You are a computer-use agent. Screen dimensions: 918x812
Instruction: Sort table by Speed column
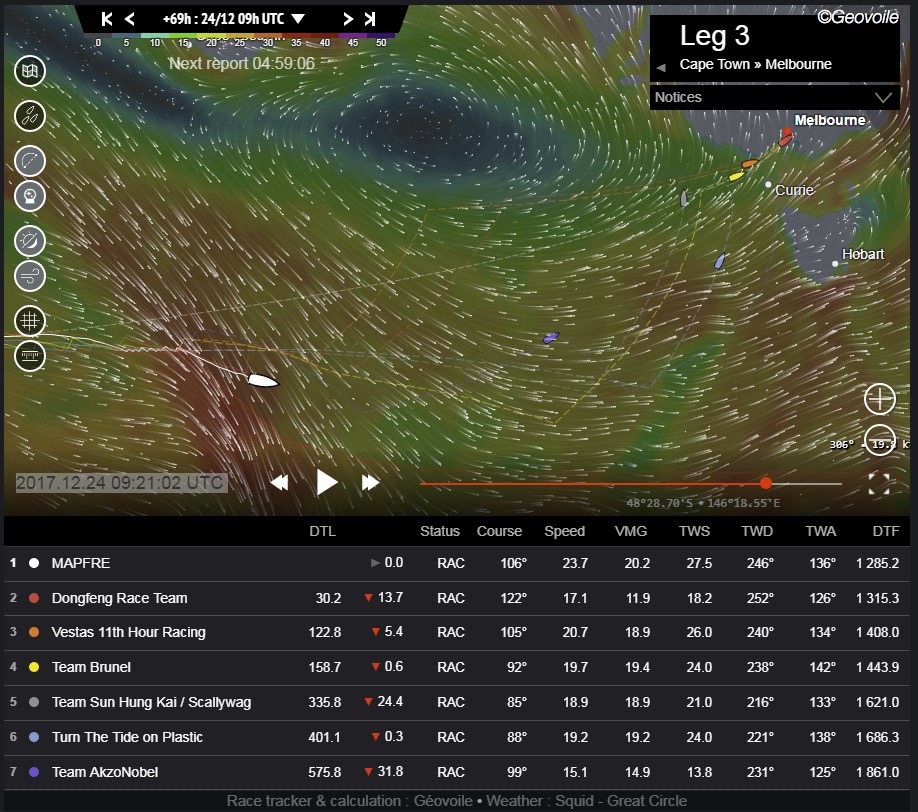click(564, 531)
